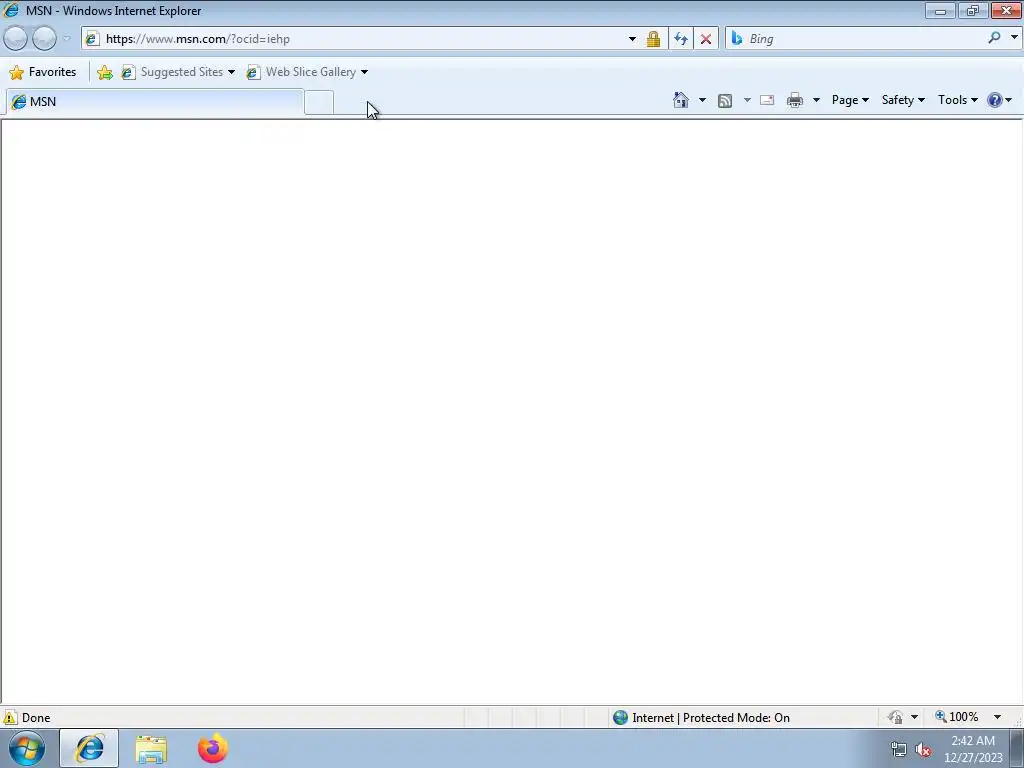1024x768 pixels.
Task: Go back using the Back arrow button
Action: pyautogui.click(x=16, y=39)
